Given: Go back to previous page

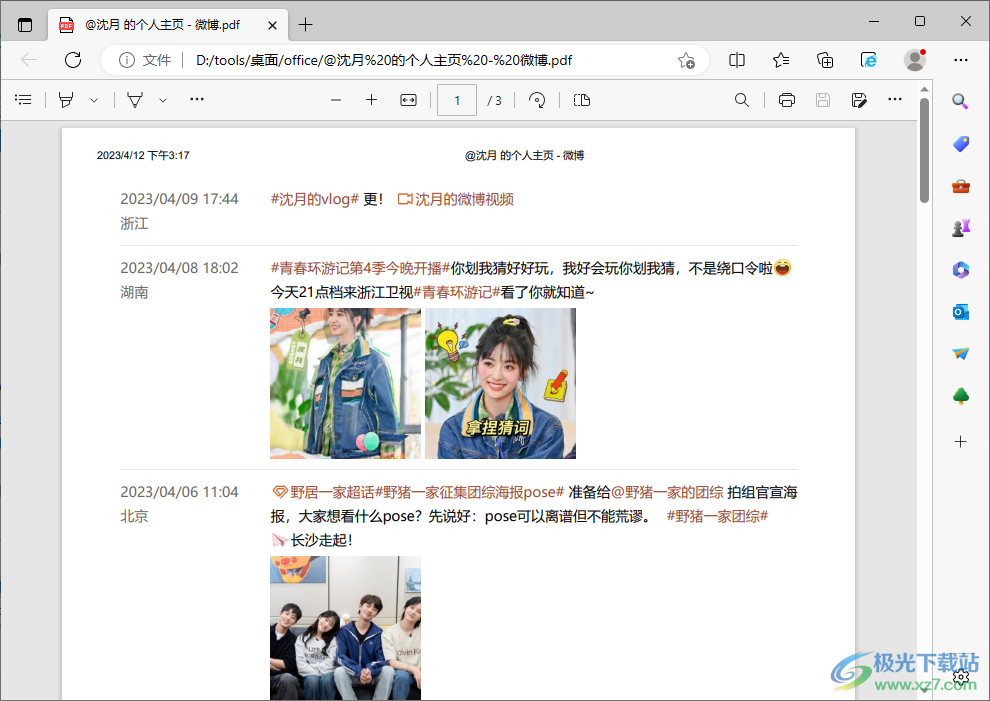Looking at the screenshot, I should (29, 60).
